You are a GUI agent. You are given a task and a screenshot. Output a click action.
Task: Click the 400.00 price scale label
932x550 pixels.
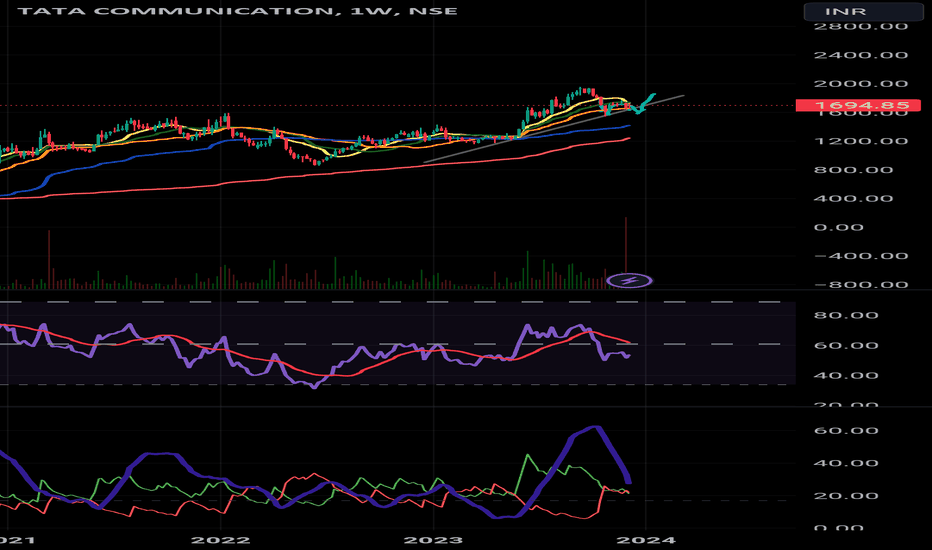pos(853,199)
